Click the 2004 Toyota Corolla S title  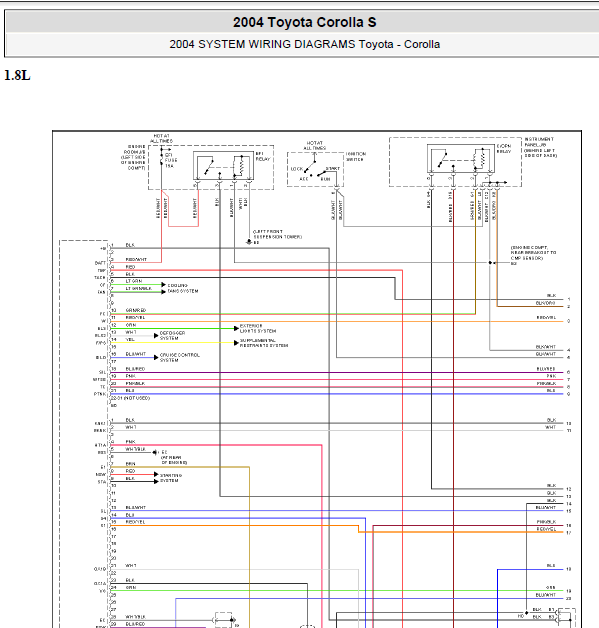(305, 22)
